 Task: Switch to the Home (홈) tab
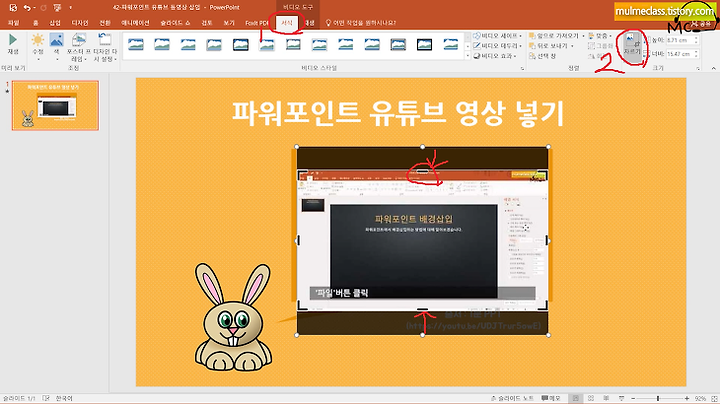[x=35, y=23]
